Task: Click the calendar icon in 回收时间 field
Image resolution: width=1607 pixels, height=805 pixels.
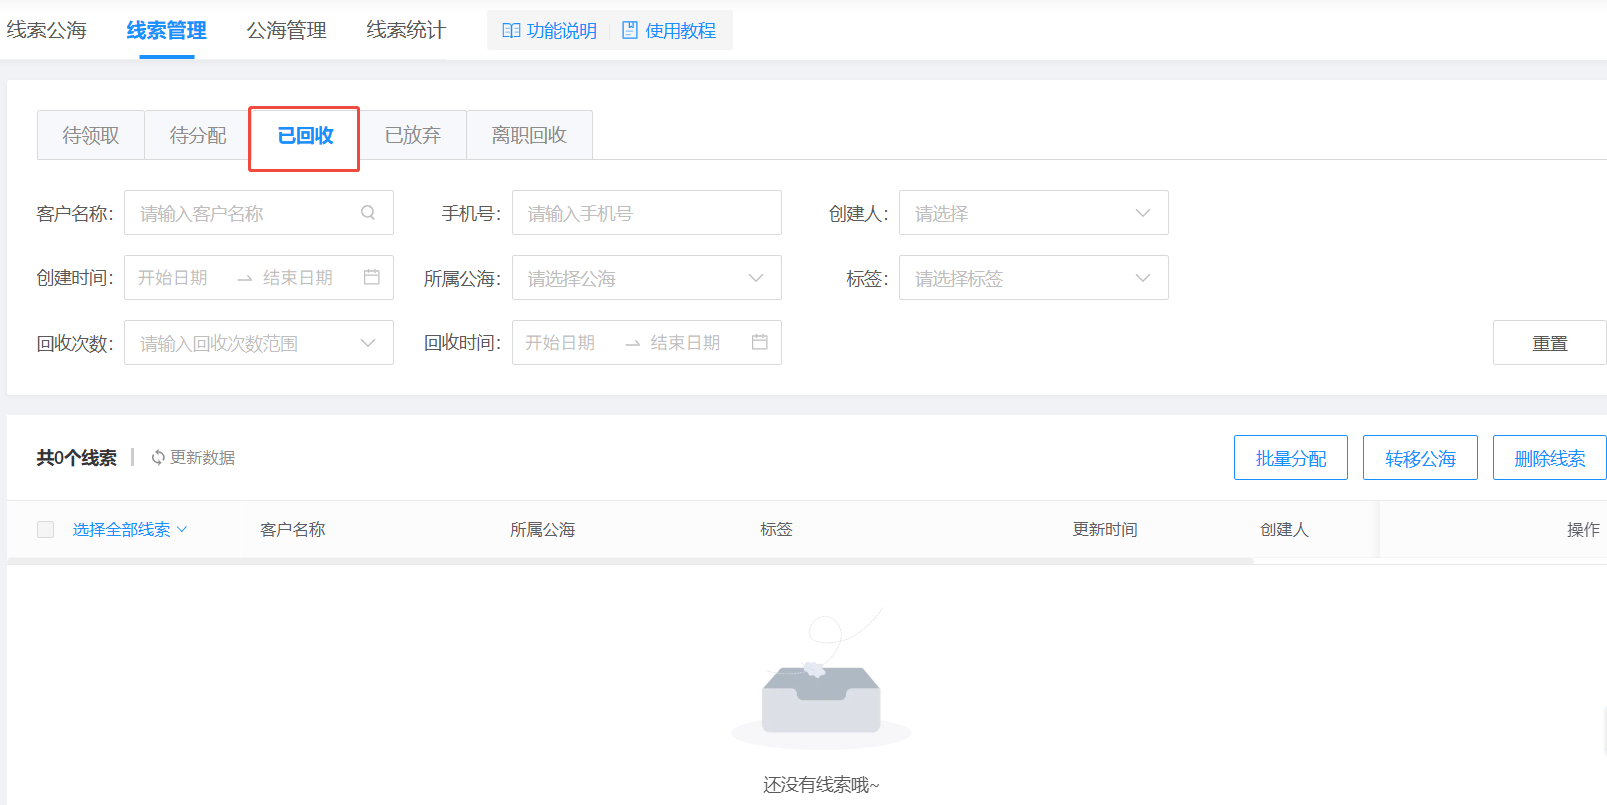Action: tap(760, 342)
